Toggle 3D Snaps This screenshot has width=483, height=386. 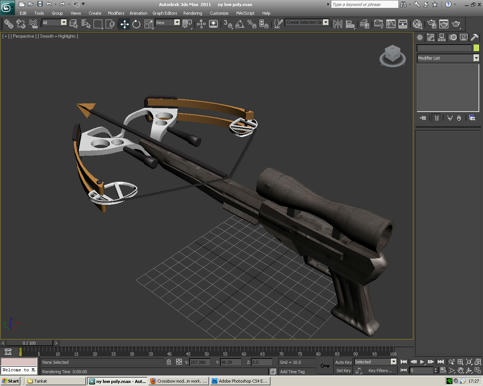228,24
